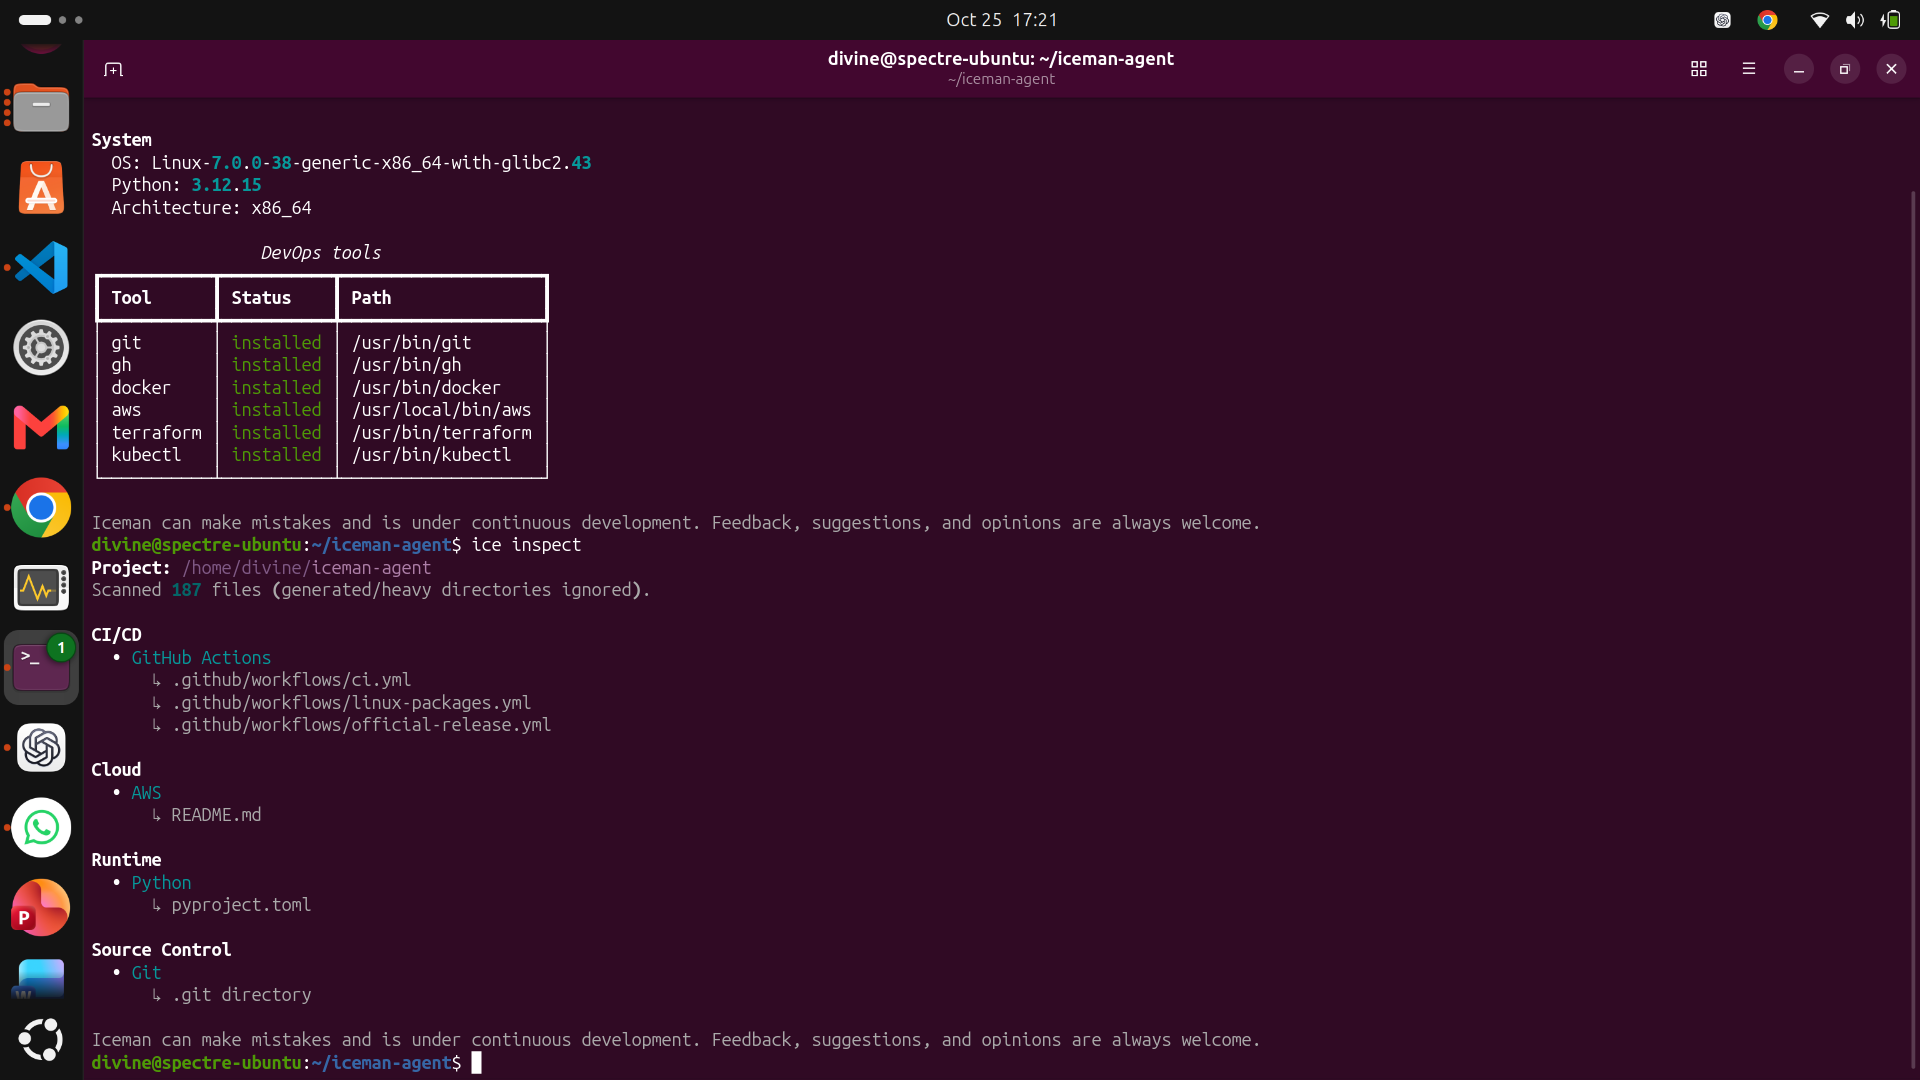Open a new terminal tab
Image resolution: width=1920 pixels, height=1080 pixels.
[113, 69]
